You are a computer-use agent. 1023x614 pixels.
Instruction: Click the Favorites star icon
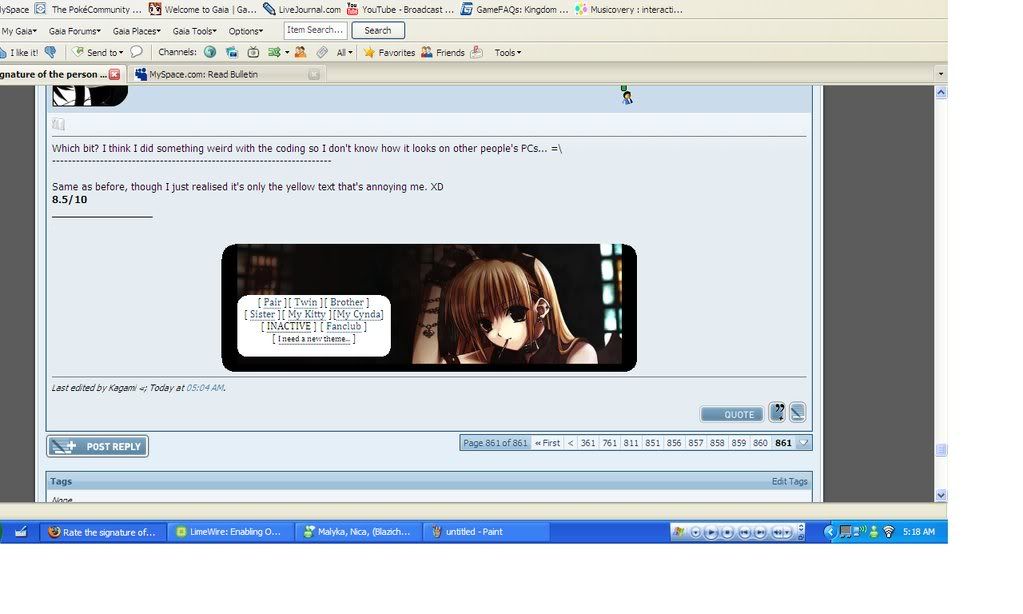369,52
